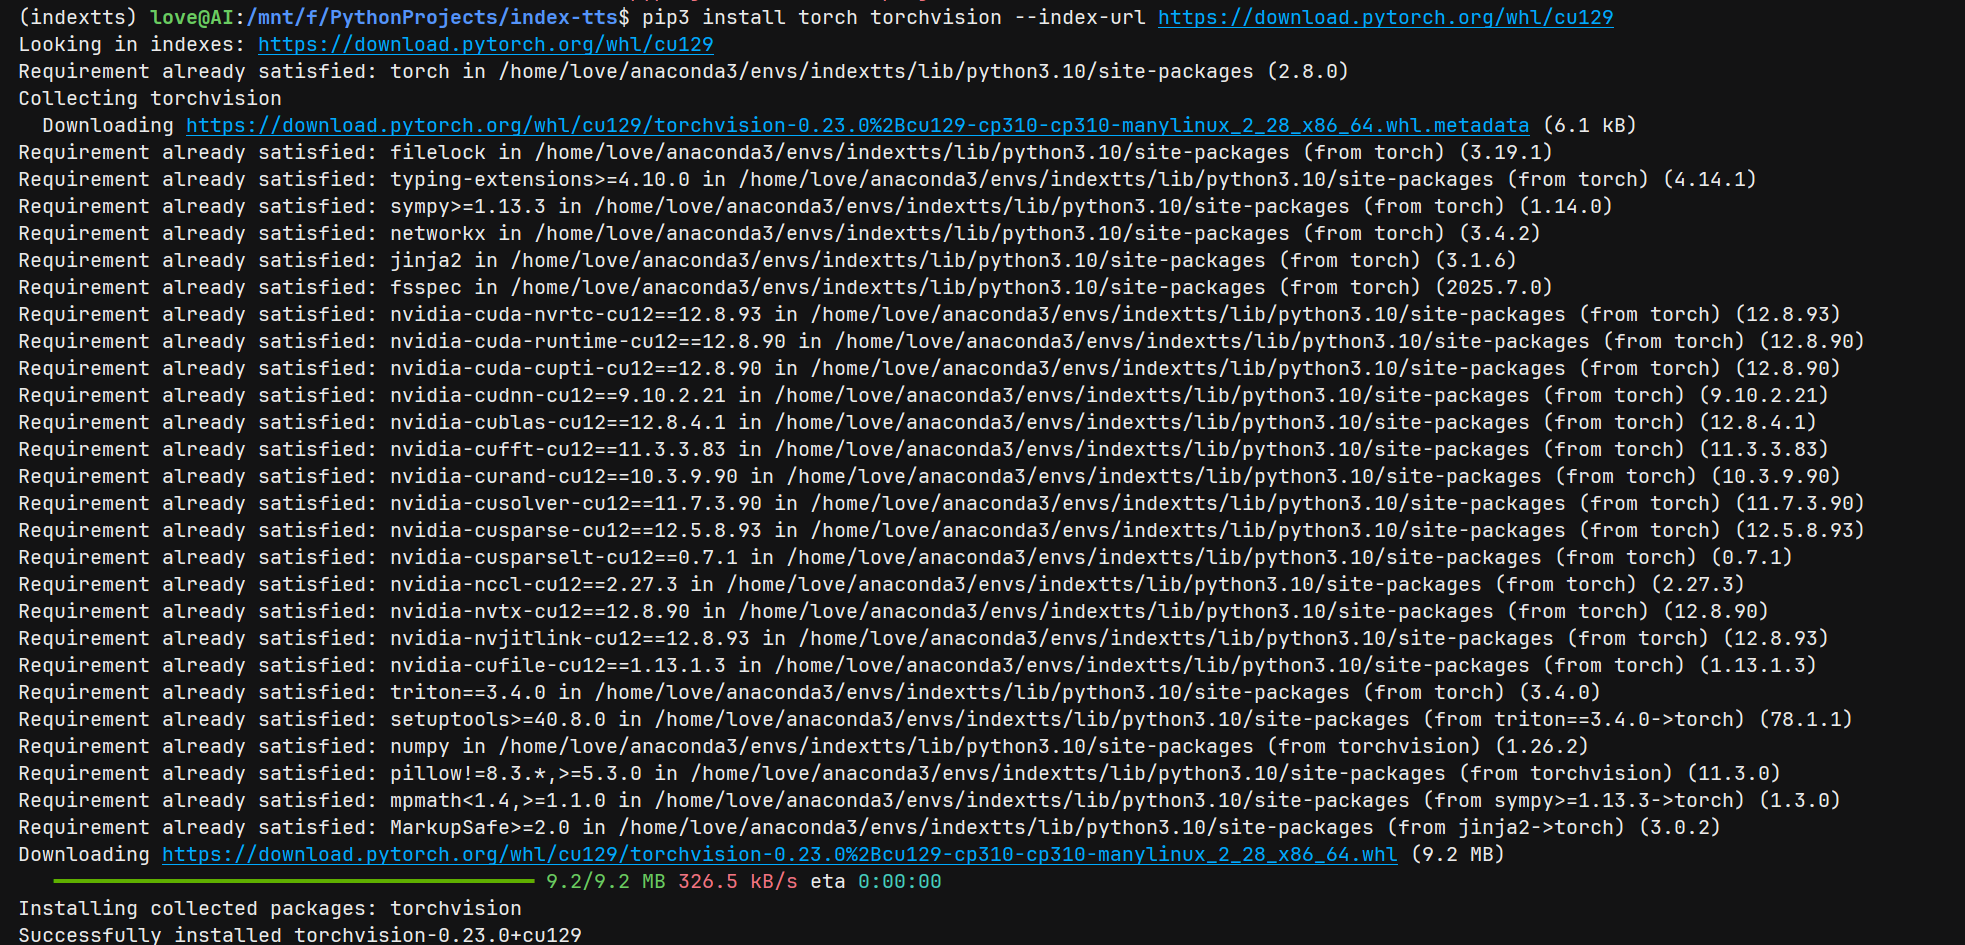Open the torchvision whl.metadata download link
The image size is (1965, 945).
tap(857, 125)
